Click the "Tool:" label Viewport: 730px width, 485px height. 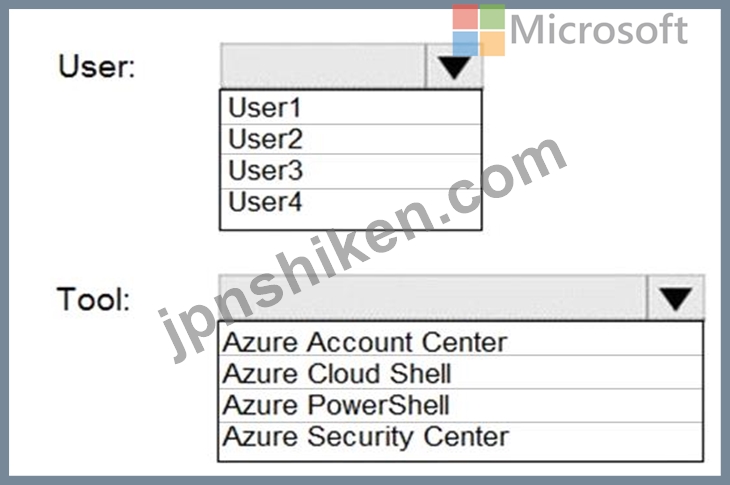[93, 298]
